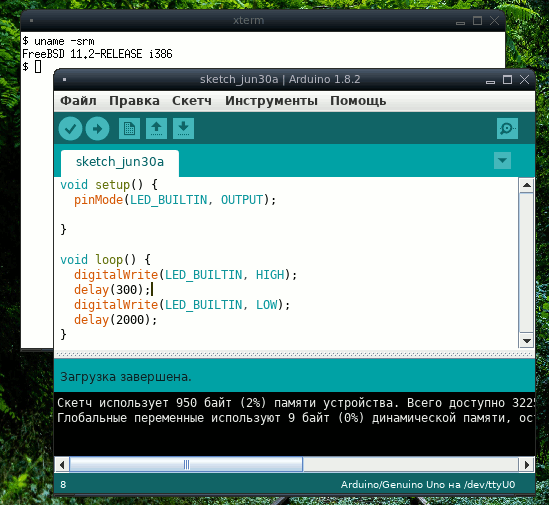Click 'digitalWrite(LED_BUILTIN, HIGH);' line
The image size is (549, 505).
(186, 275)
